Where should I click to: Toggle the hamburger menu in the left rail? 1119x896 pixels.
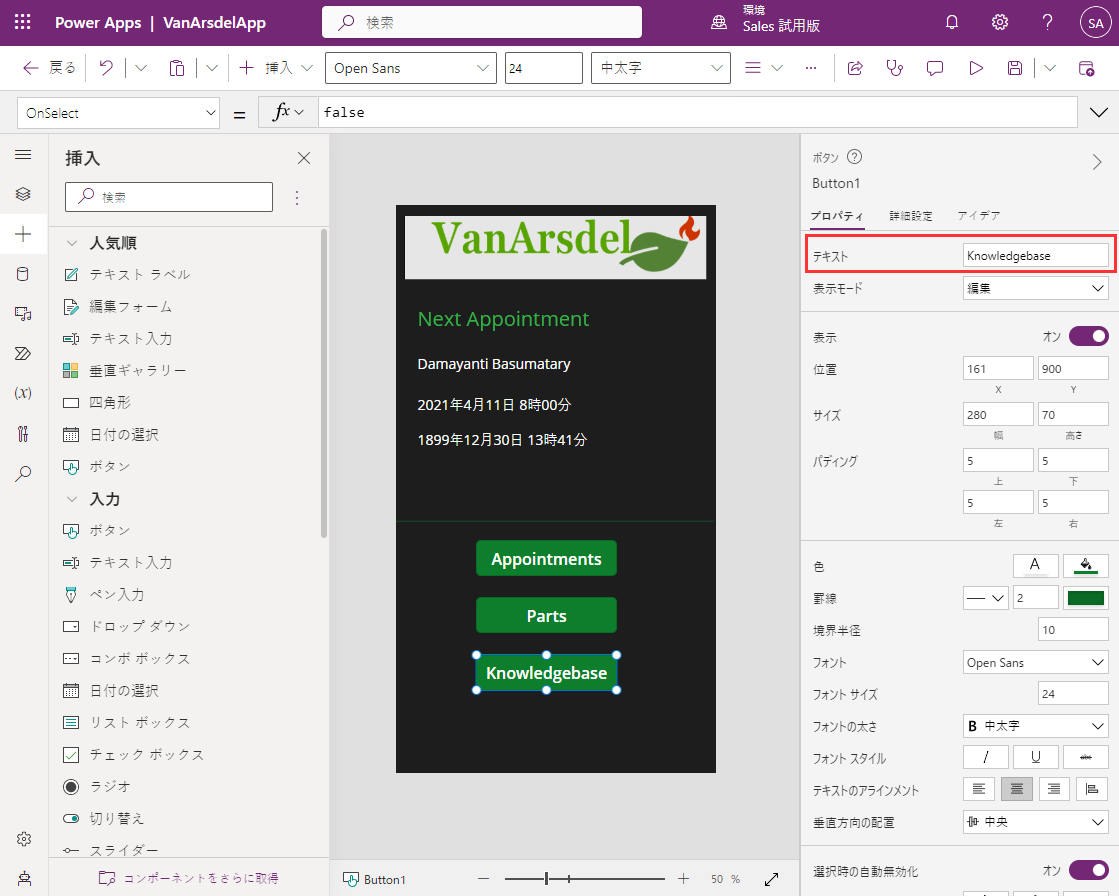click(x=23, y=155)
